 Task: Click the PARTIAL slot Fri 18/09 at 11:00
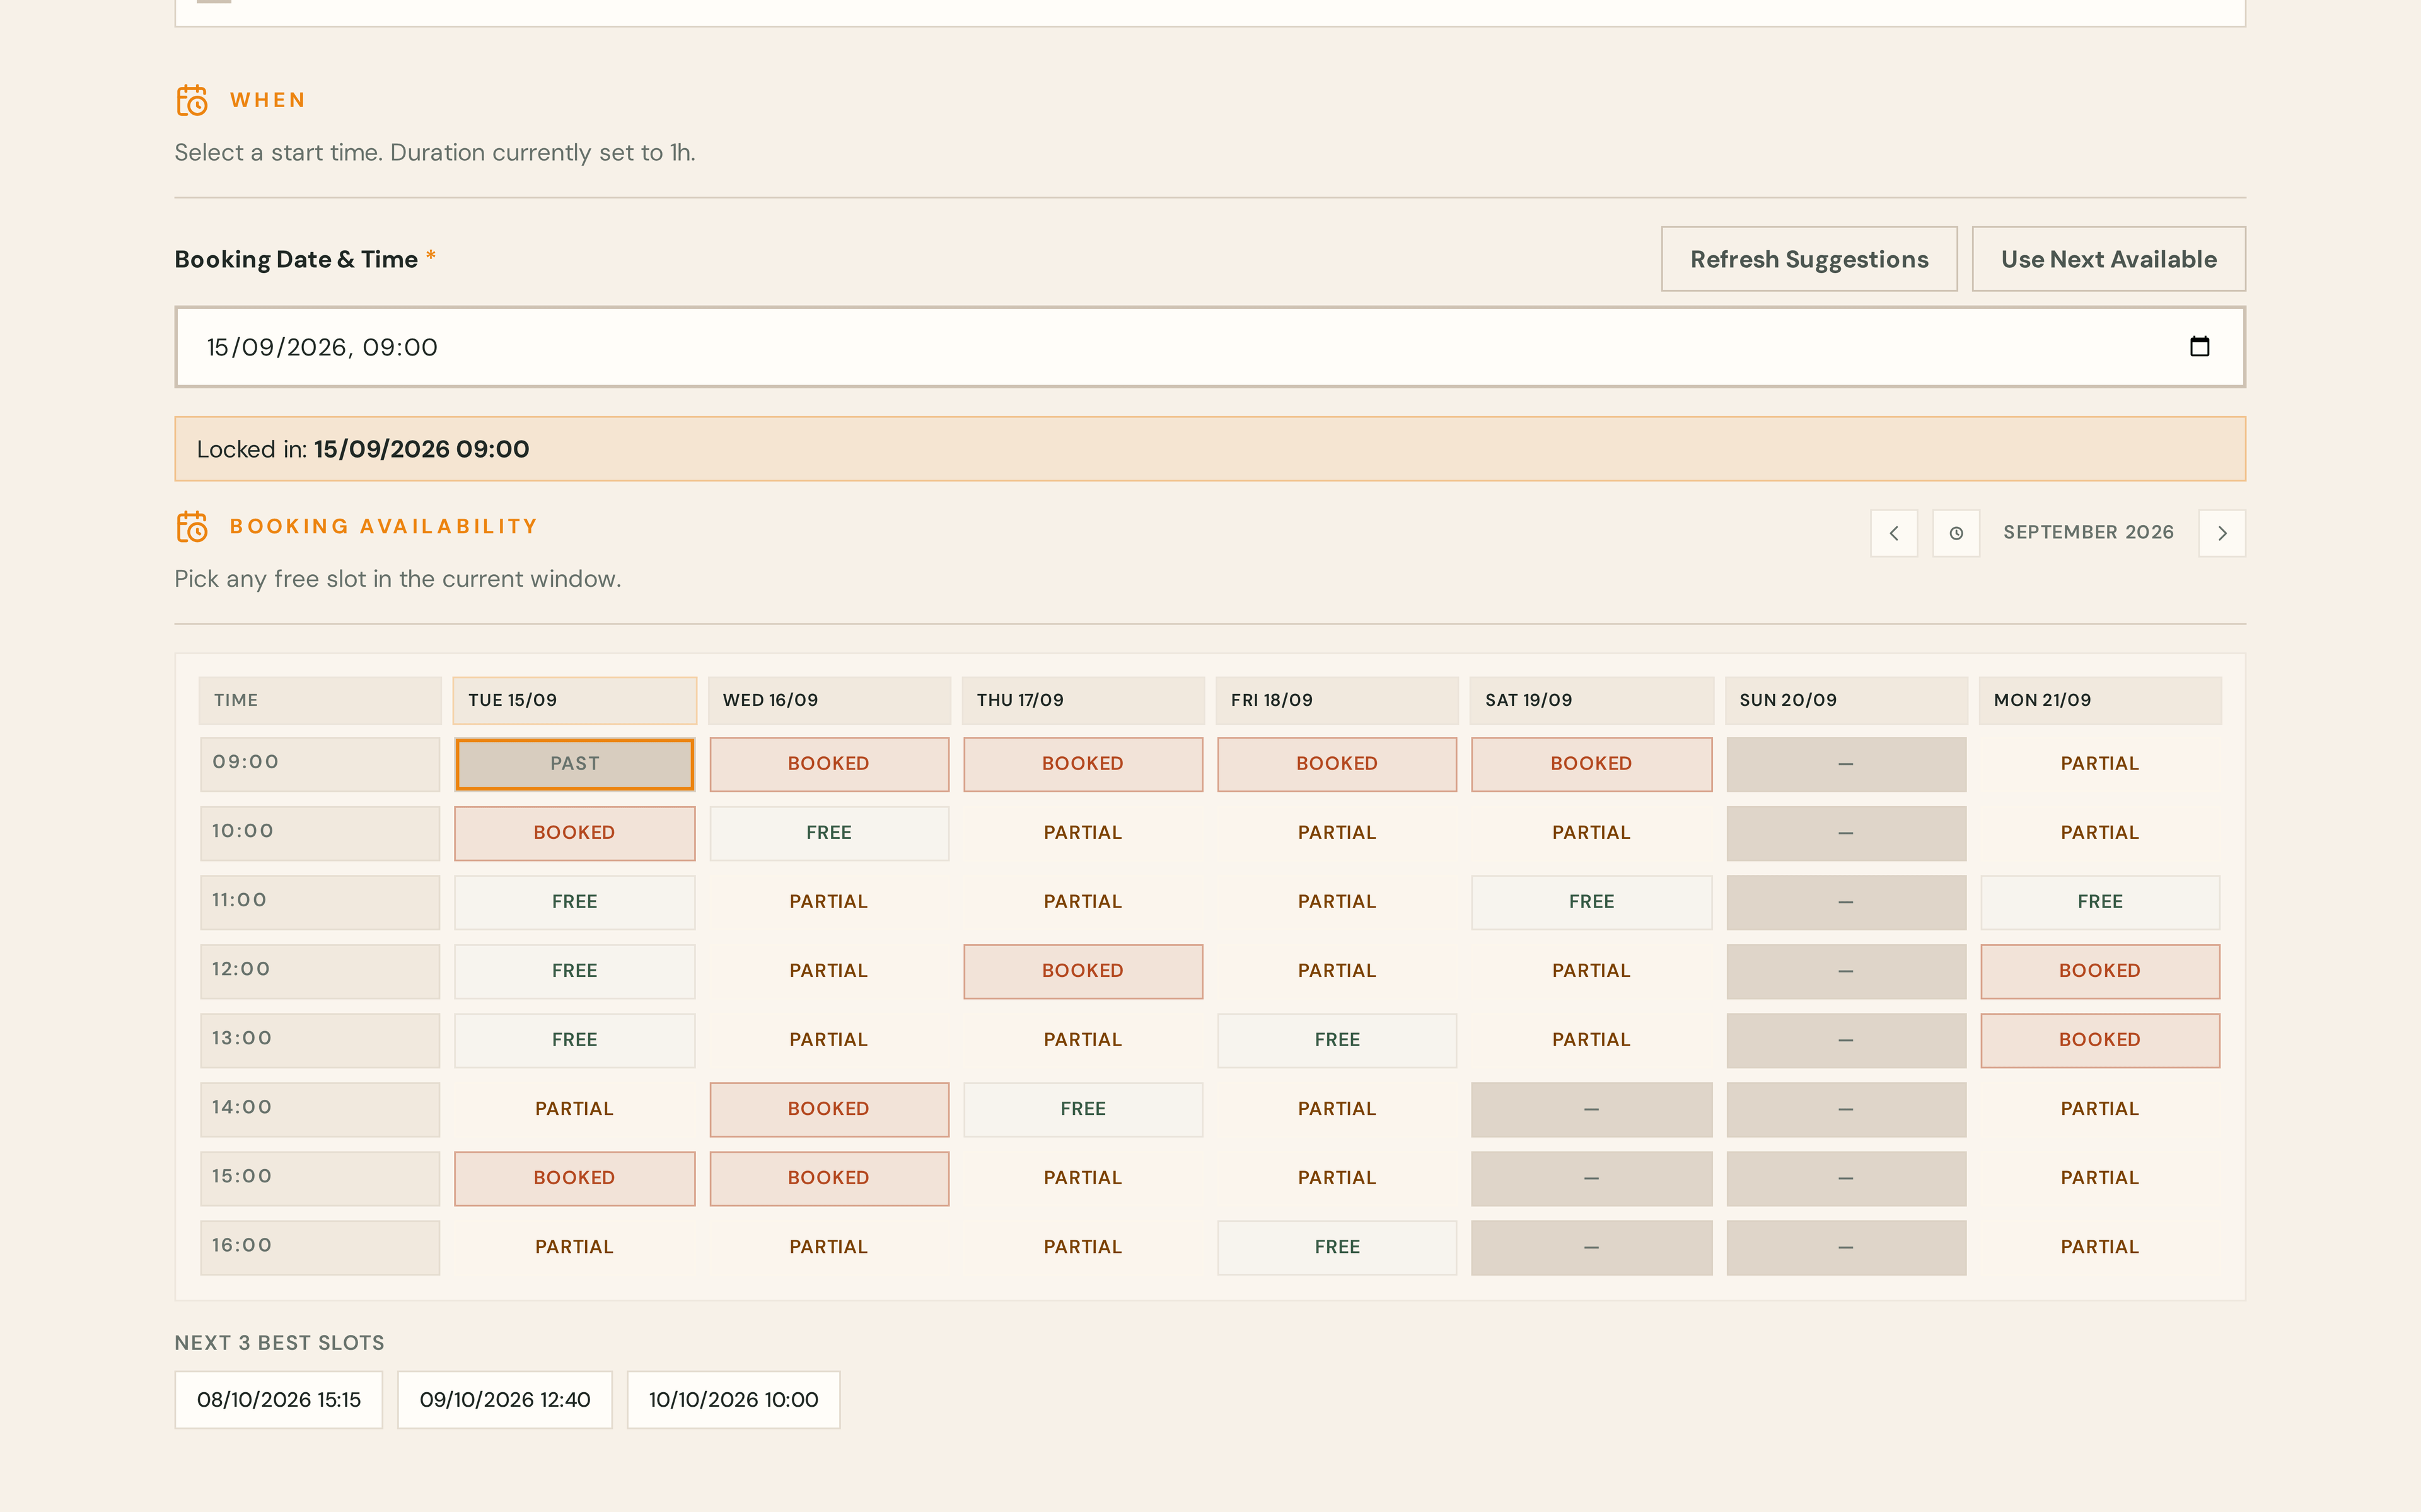point(1337,902)
